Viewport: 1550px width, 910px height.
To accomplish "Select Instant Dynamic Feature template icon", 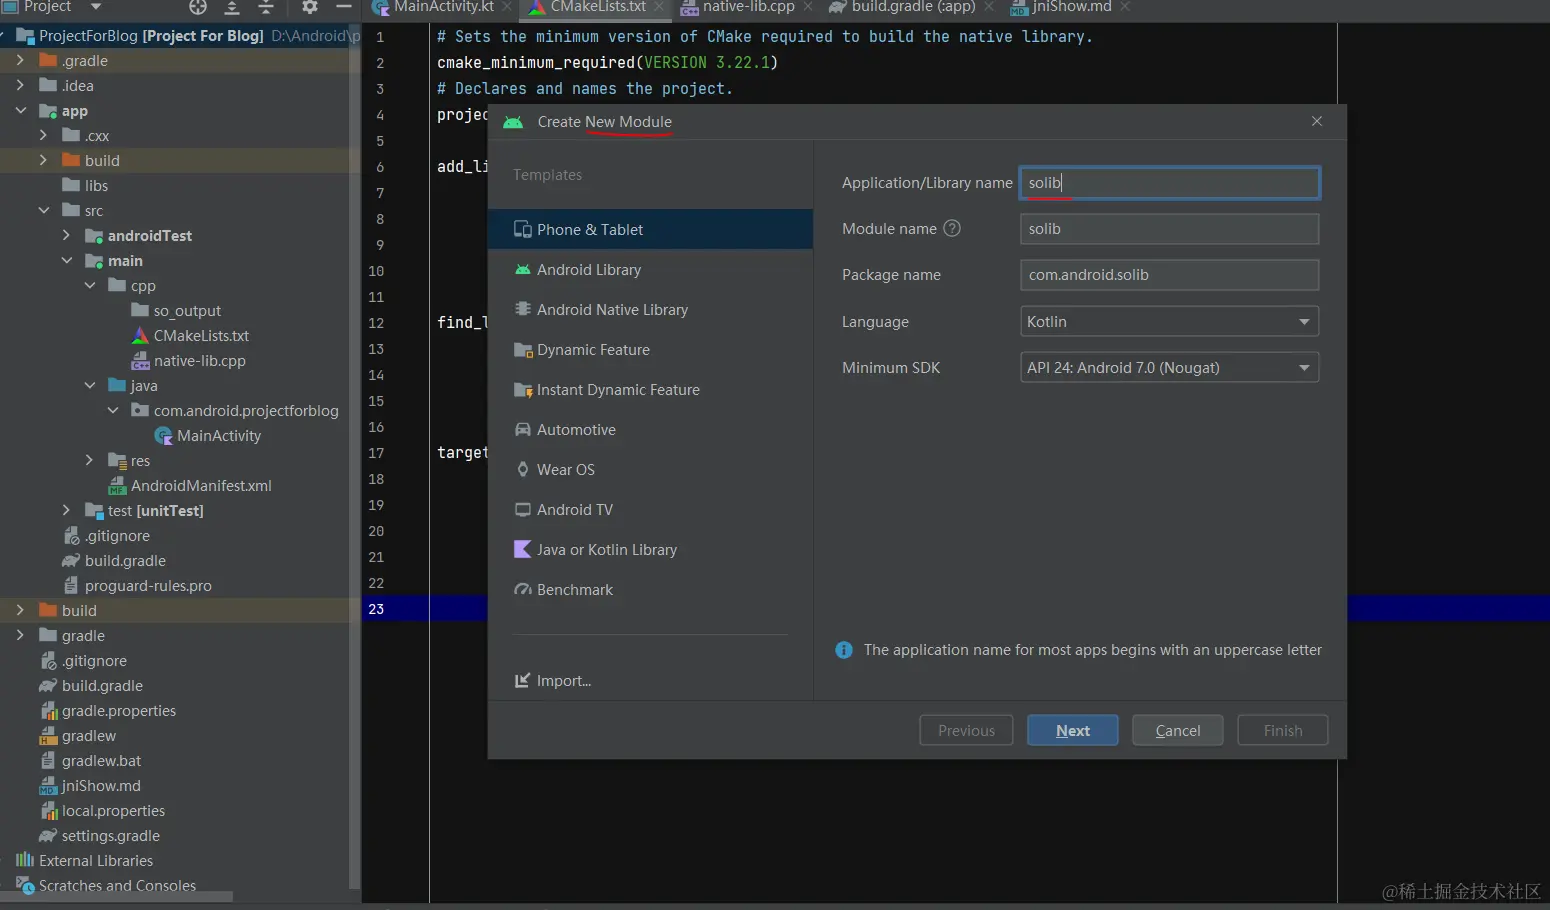I will (522, 389).
